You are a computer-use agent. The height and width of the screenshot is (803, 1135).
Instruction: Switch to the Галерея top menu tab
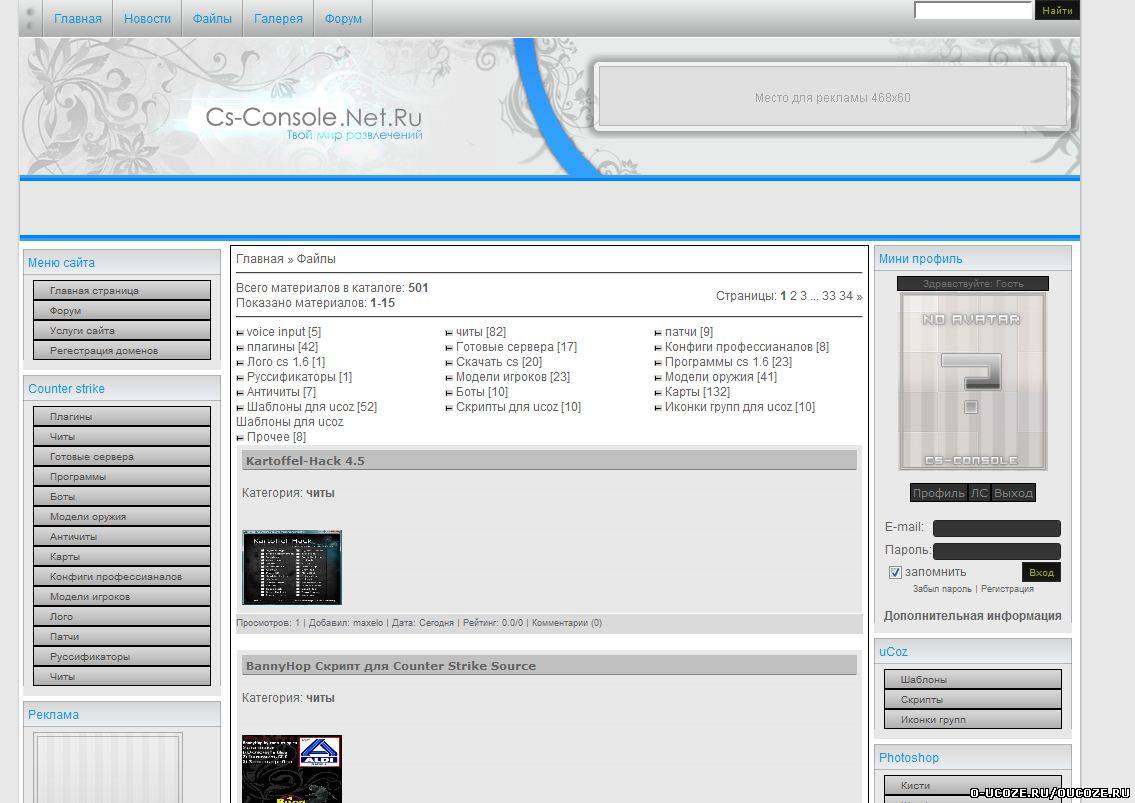tap(278, 19)
